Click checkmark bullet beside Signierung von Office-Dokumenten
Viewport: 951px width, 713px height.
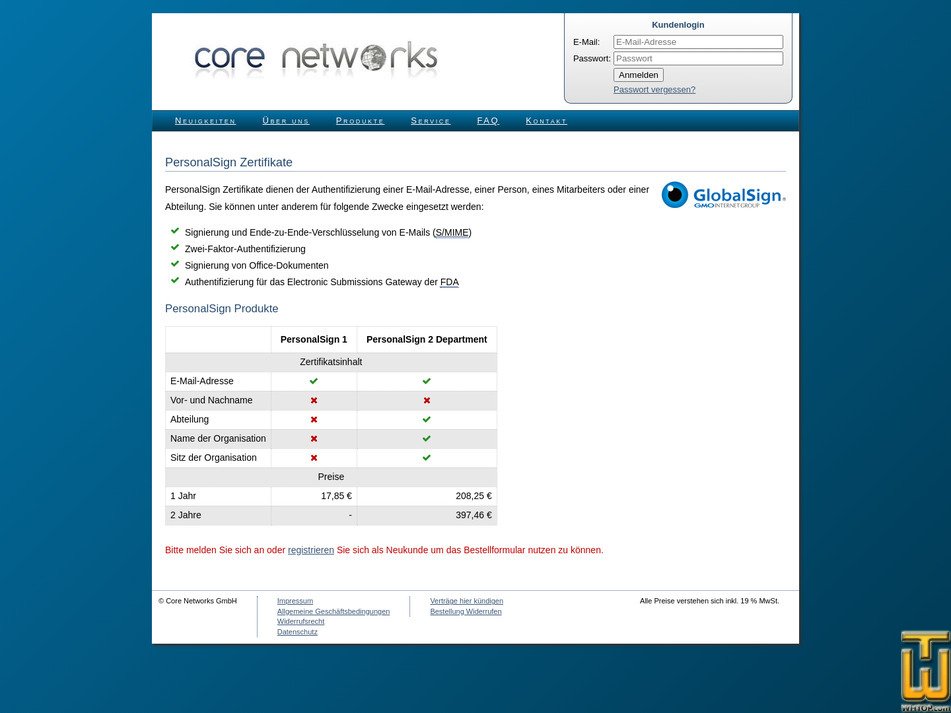pos(175,264)
